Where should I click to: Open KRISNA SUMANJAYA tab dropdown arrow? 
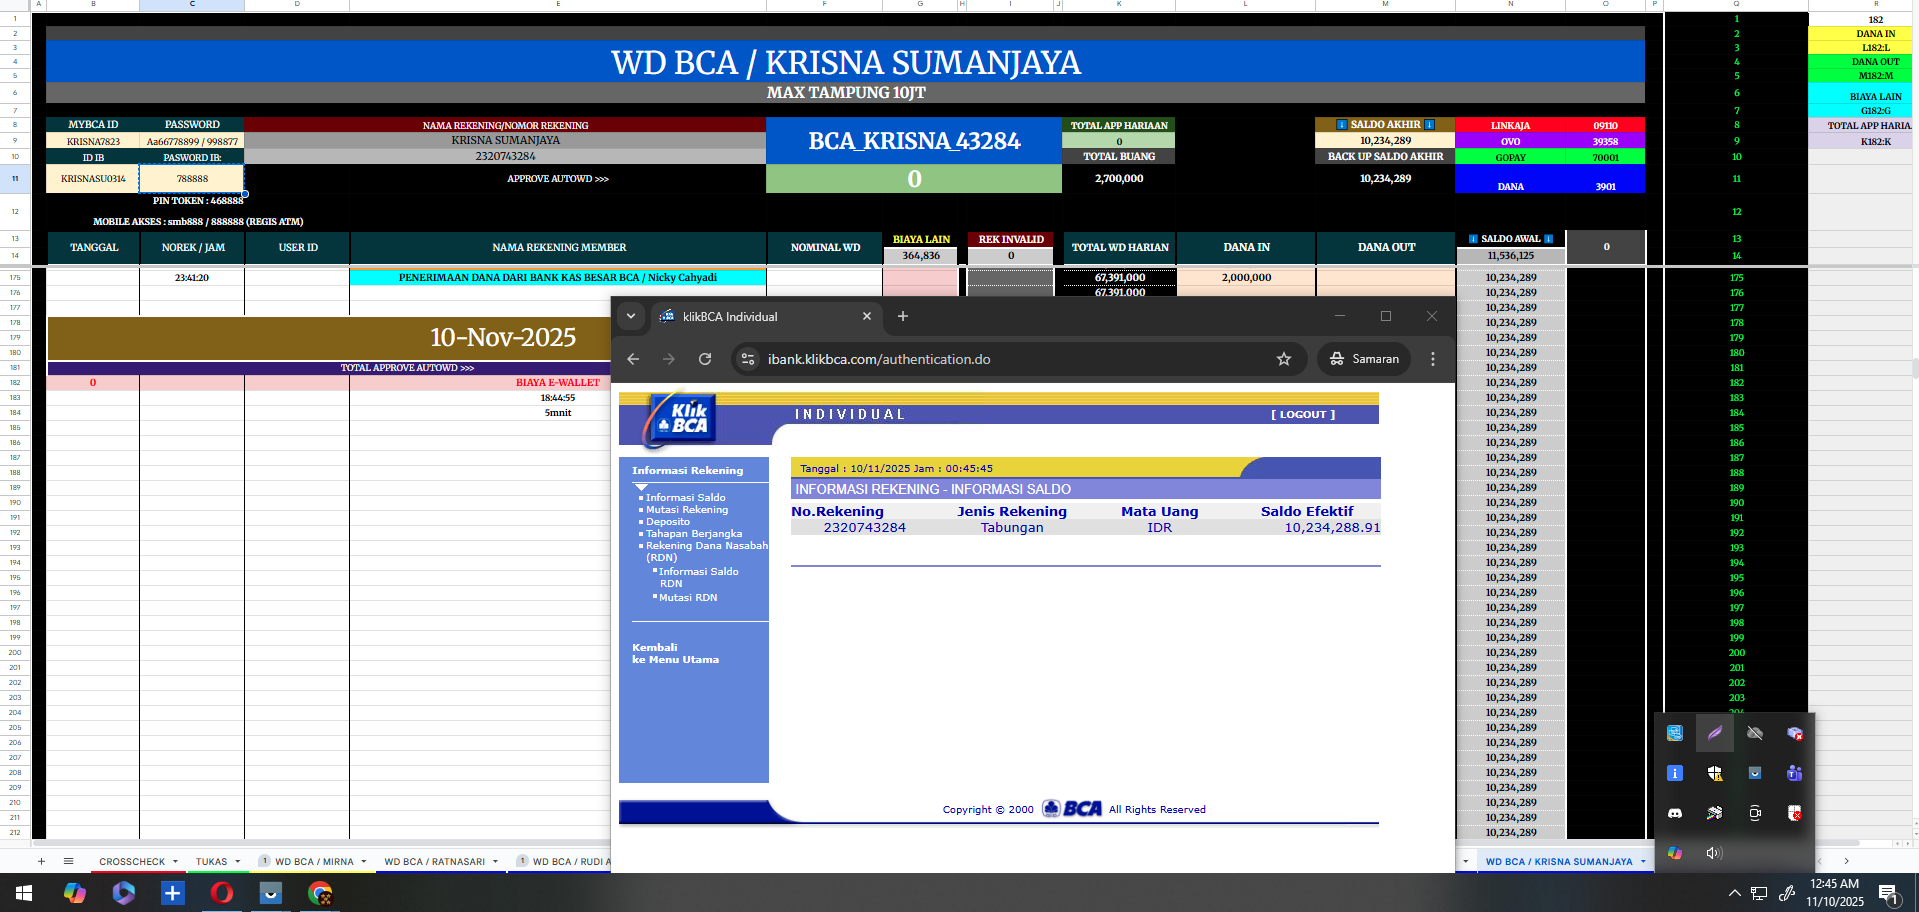[1643, 861]
